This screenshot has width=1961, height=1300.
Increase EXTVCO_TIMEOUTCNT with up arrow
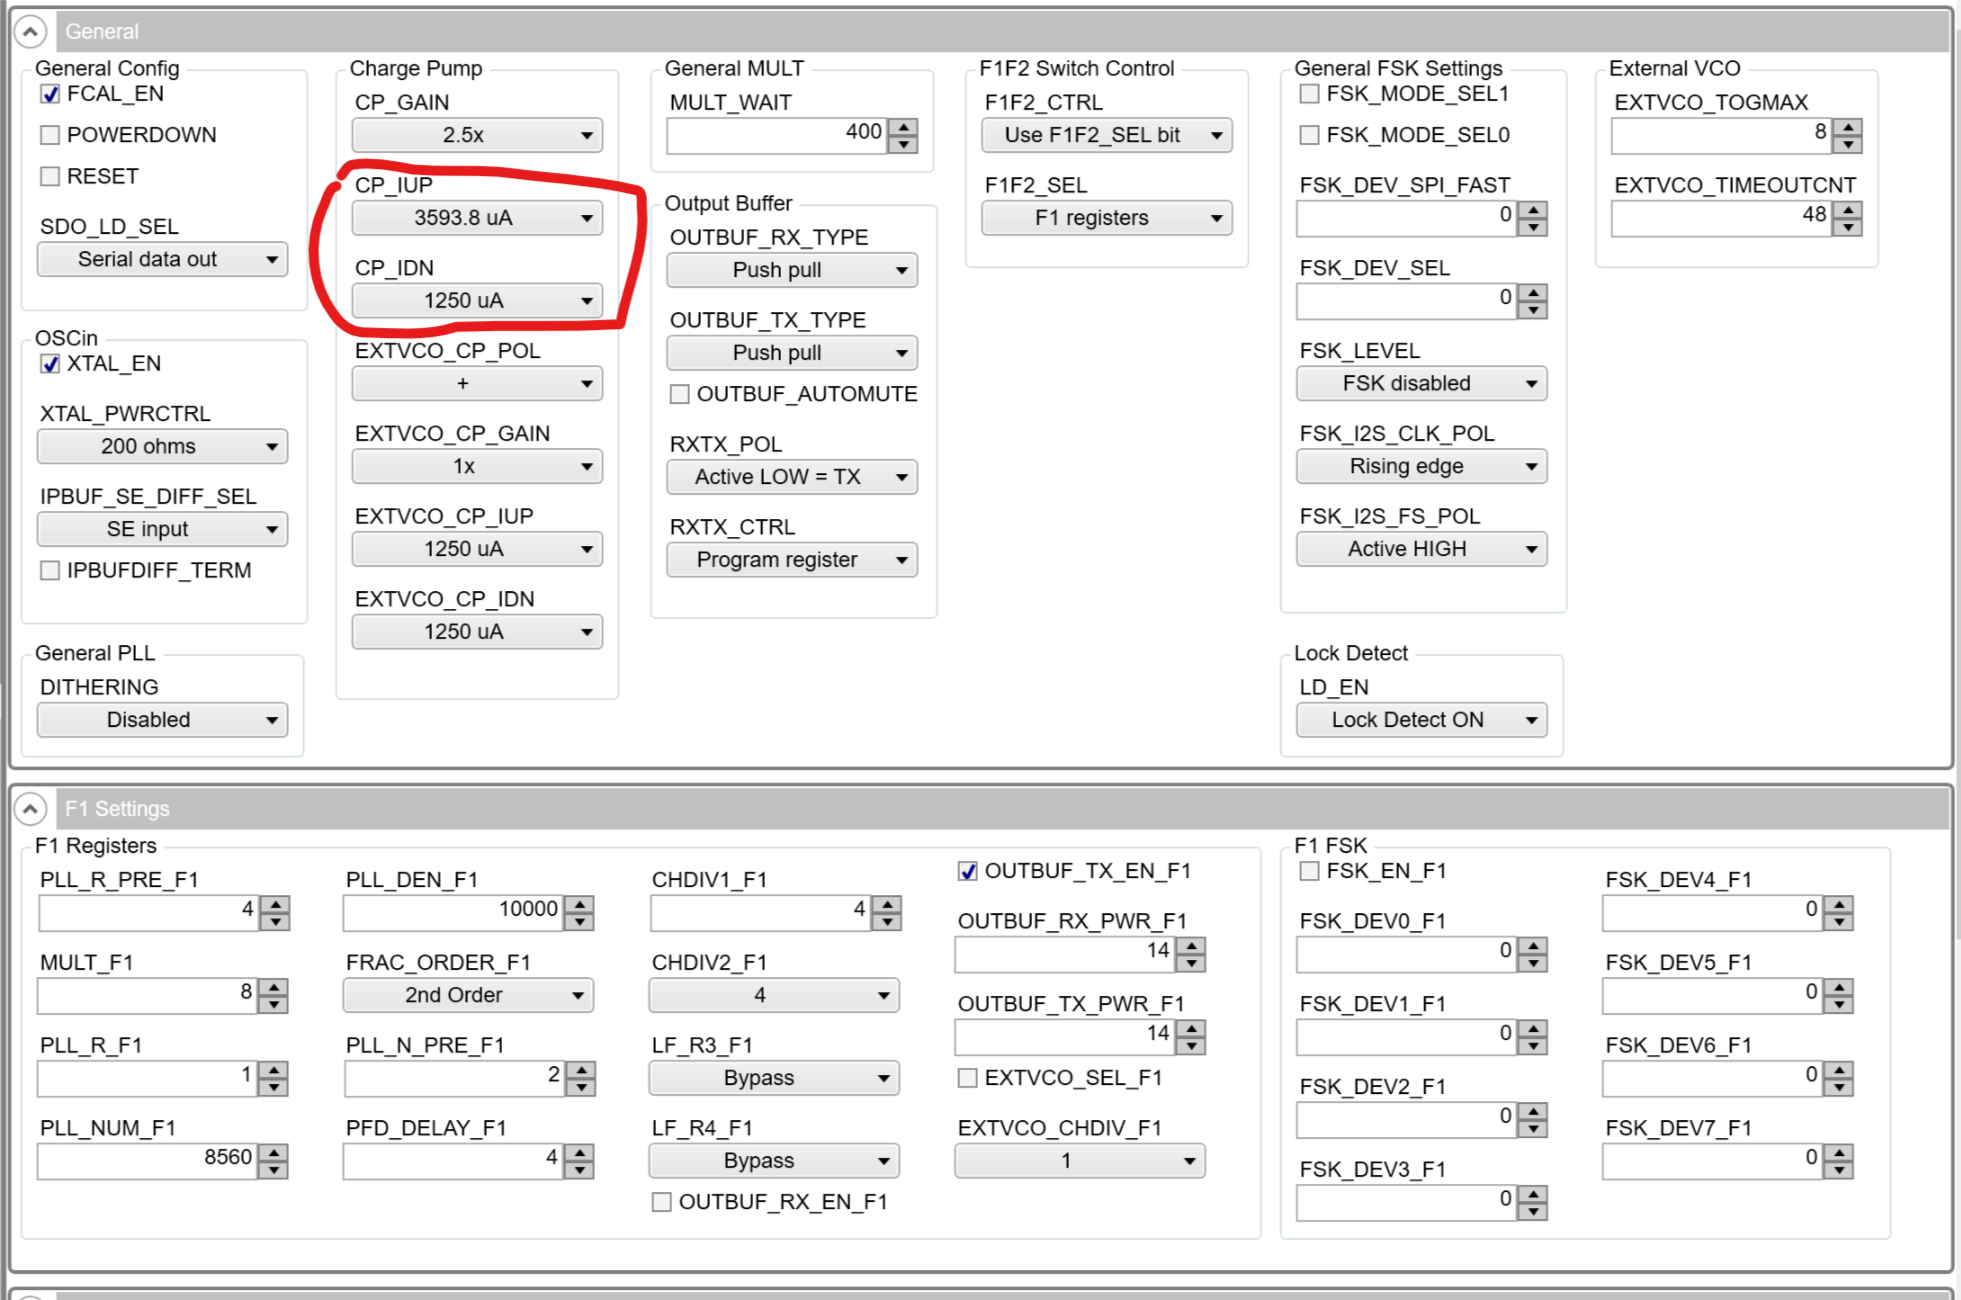coord(1848,210)
